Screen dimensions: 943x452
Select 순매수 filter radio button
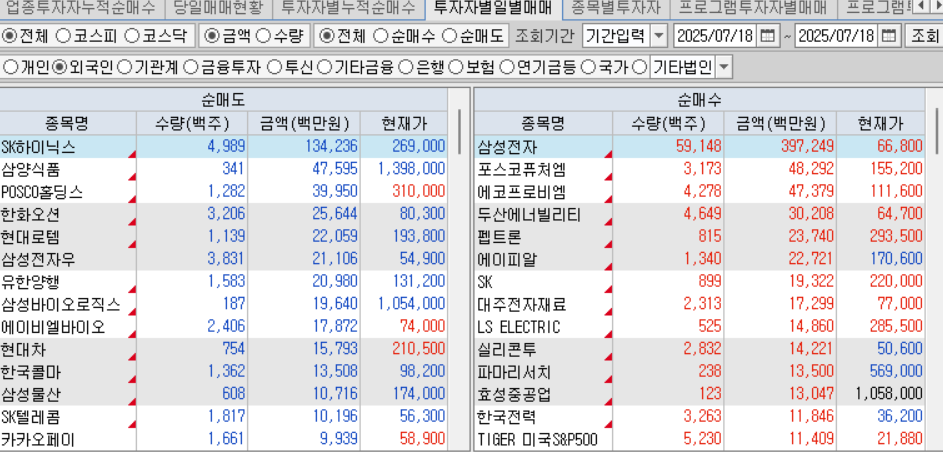coord(381,36)
